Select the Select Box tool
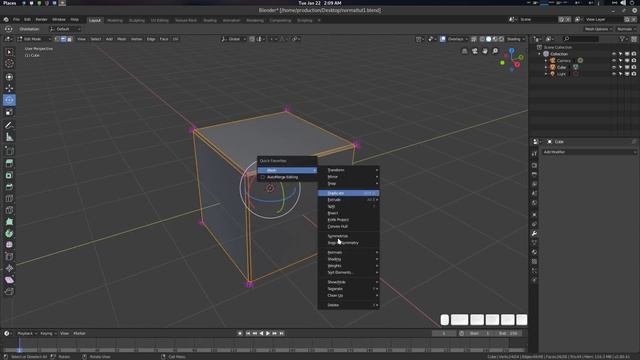Image resolution: width=640 pixels, height=360 pixels. pyautogui.click(x=9, y=52)
